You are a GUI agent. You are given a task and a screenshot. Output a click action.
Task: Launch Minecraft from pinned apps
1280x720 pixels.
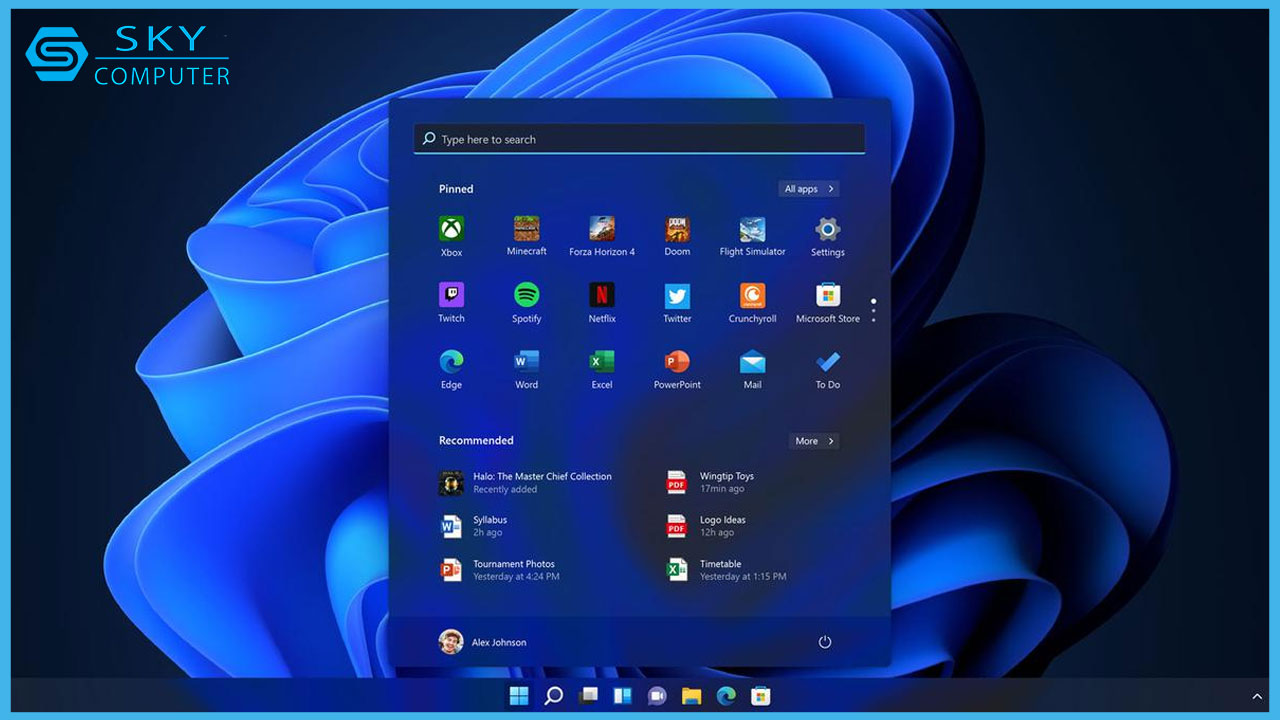(526, 236)
